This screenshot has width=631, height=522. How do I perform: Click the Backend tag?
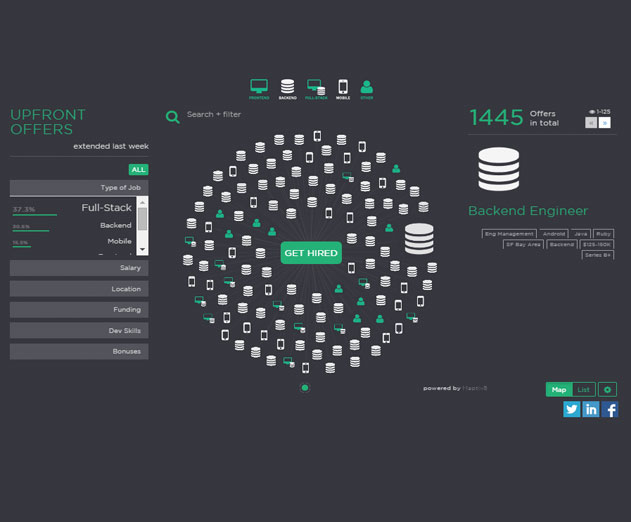pos(562,244)
